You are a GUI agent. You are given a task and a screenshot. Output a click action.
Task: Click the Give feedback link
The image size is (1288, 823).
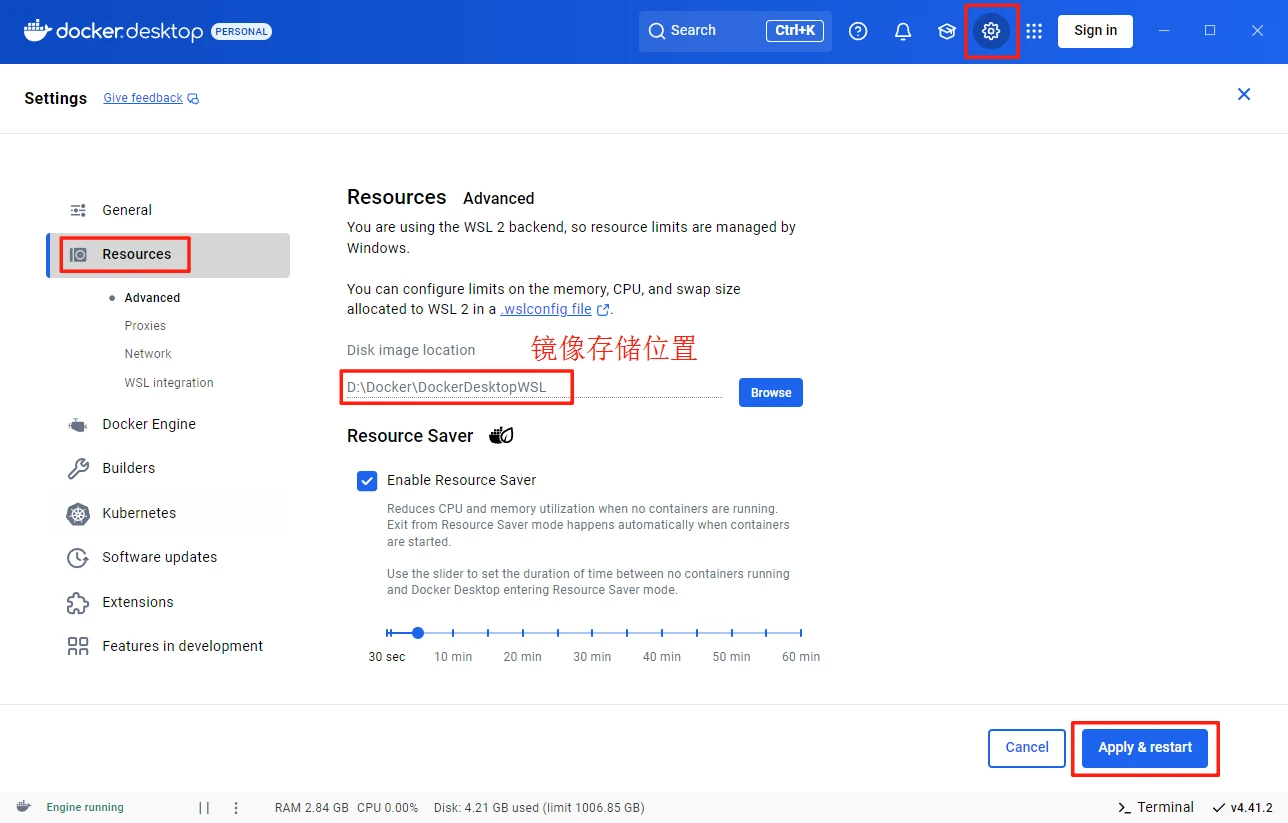(x=143, y=98)
